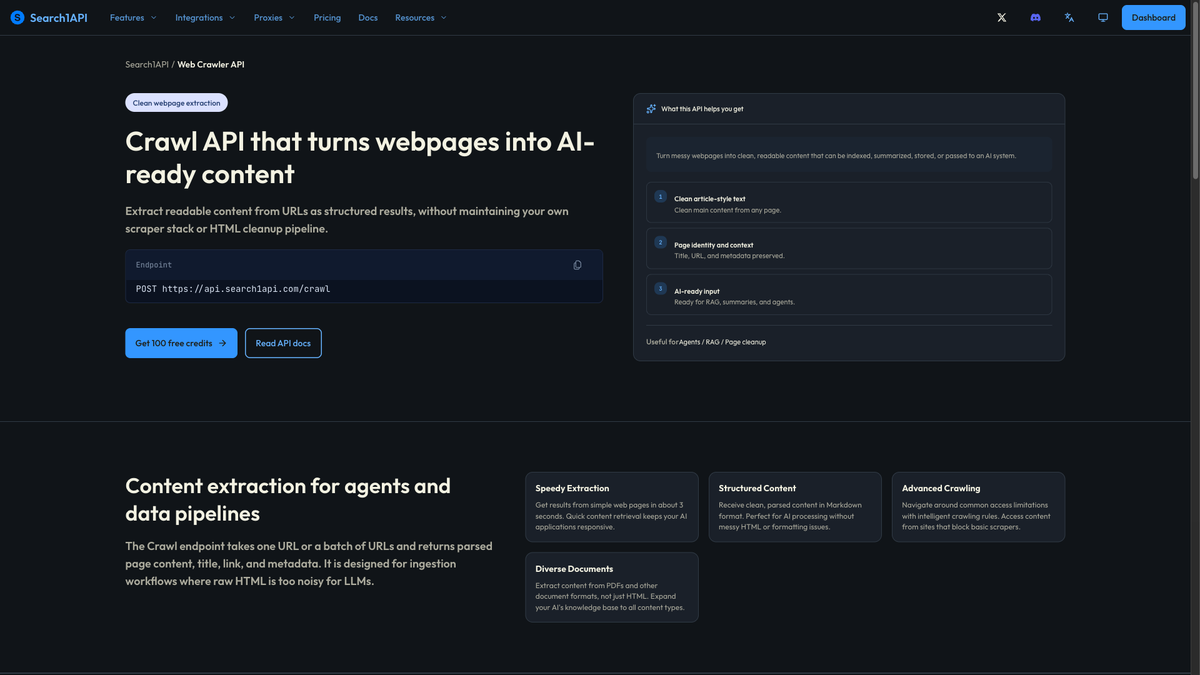This screenshot has height=675, width=1200.
Task: Click the number 1 badge for Clean article-style text
Action: pos(660,196)
